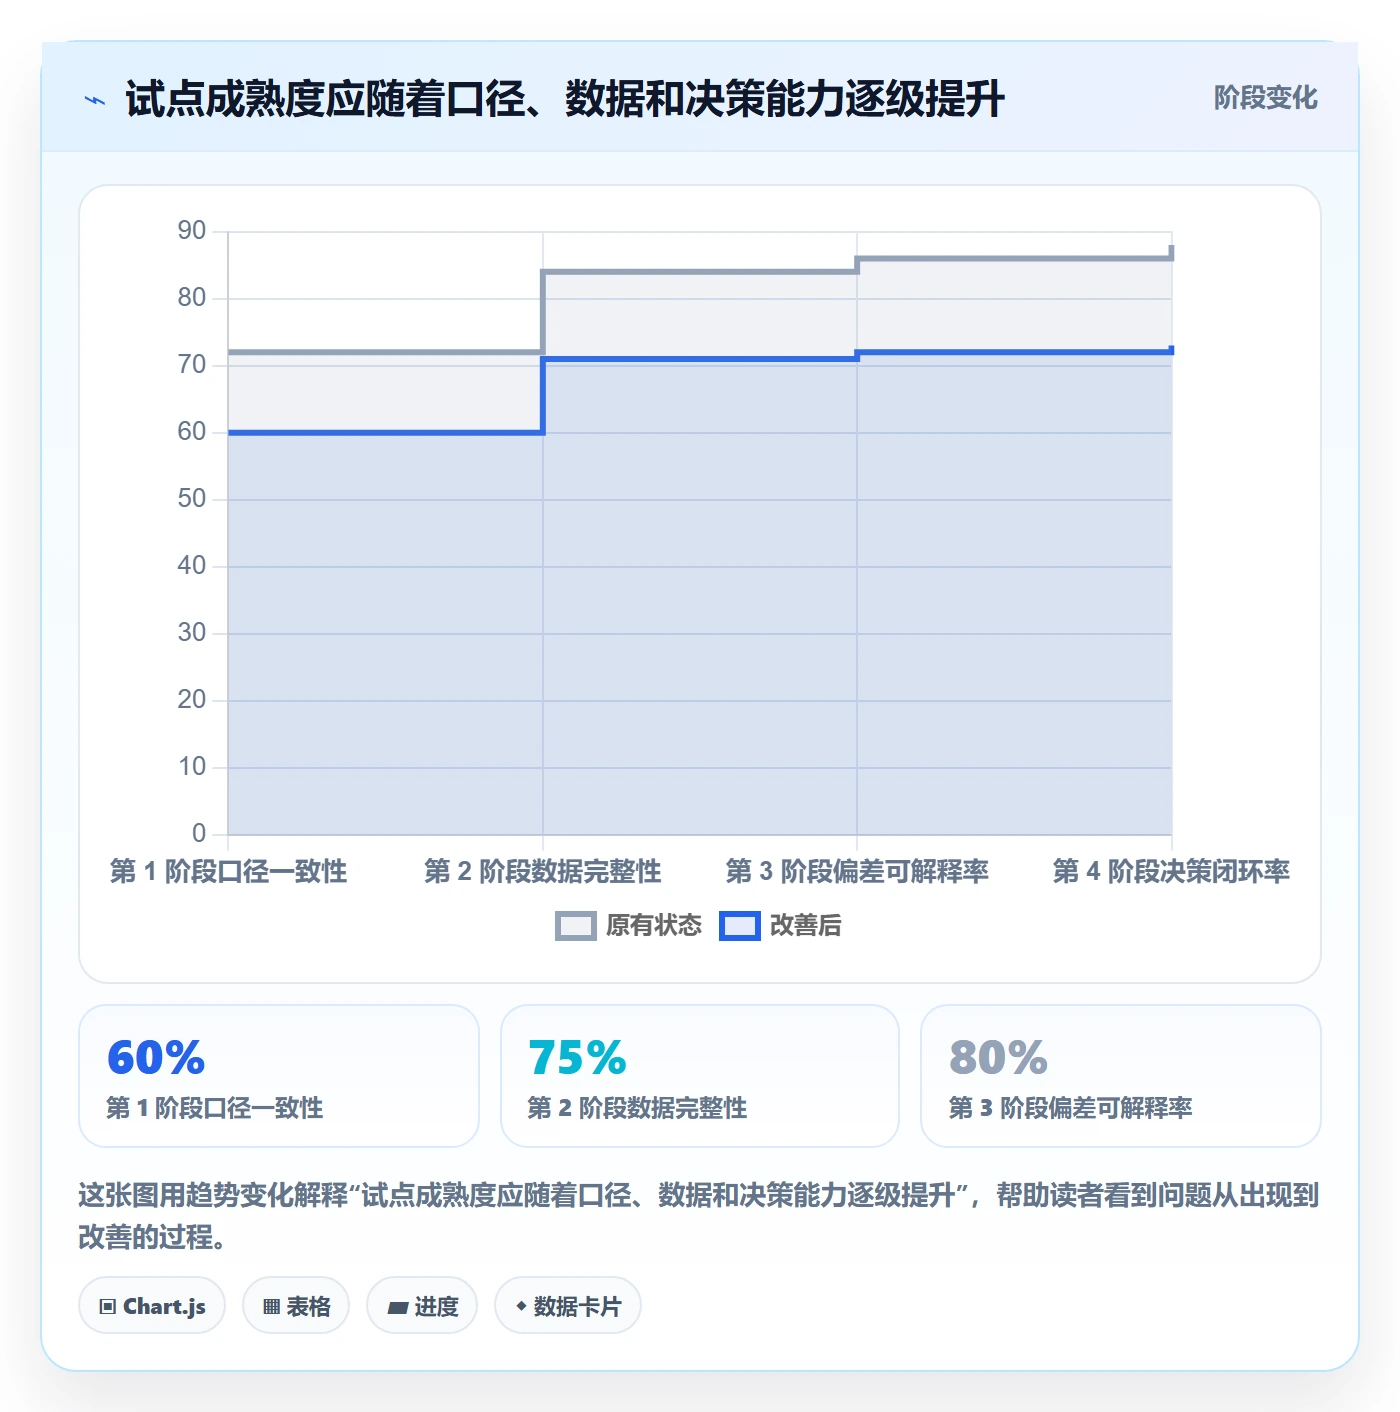Click x-axis label 第 3 阶段偏差可解释率
The height and width of the screenshot is (1412, 1400).
pyautogui.click(x=857, y=871)
